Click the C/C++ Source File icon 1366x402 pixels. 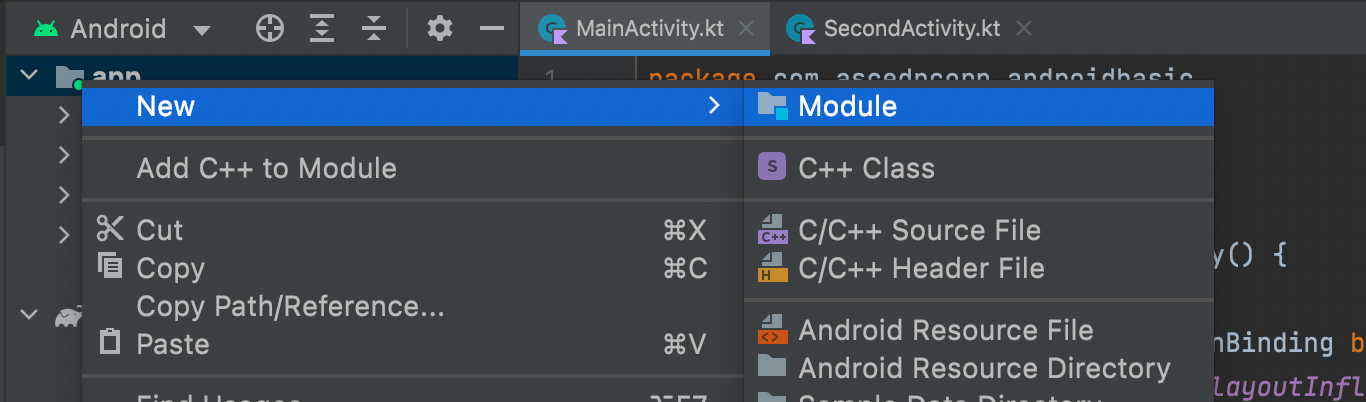(772, 230)
